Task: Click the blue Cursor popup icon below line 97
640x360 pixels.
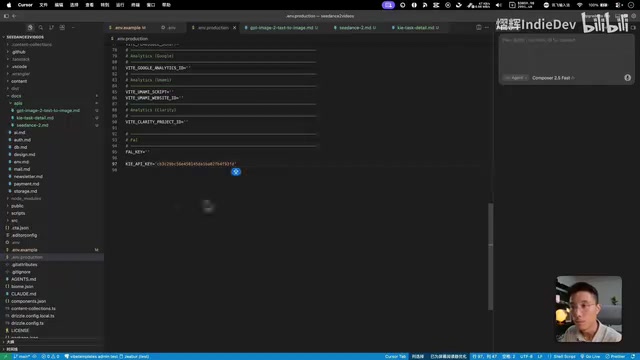Action: (x=236, y=172)
